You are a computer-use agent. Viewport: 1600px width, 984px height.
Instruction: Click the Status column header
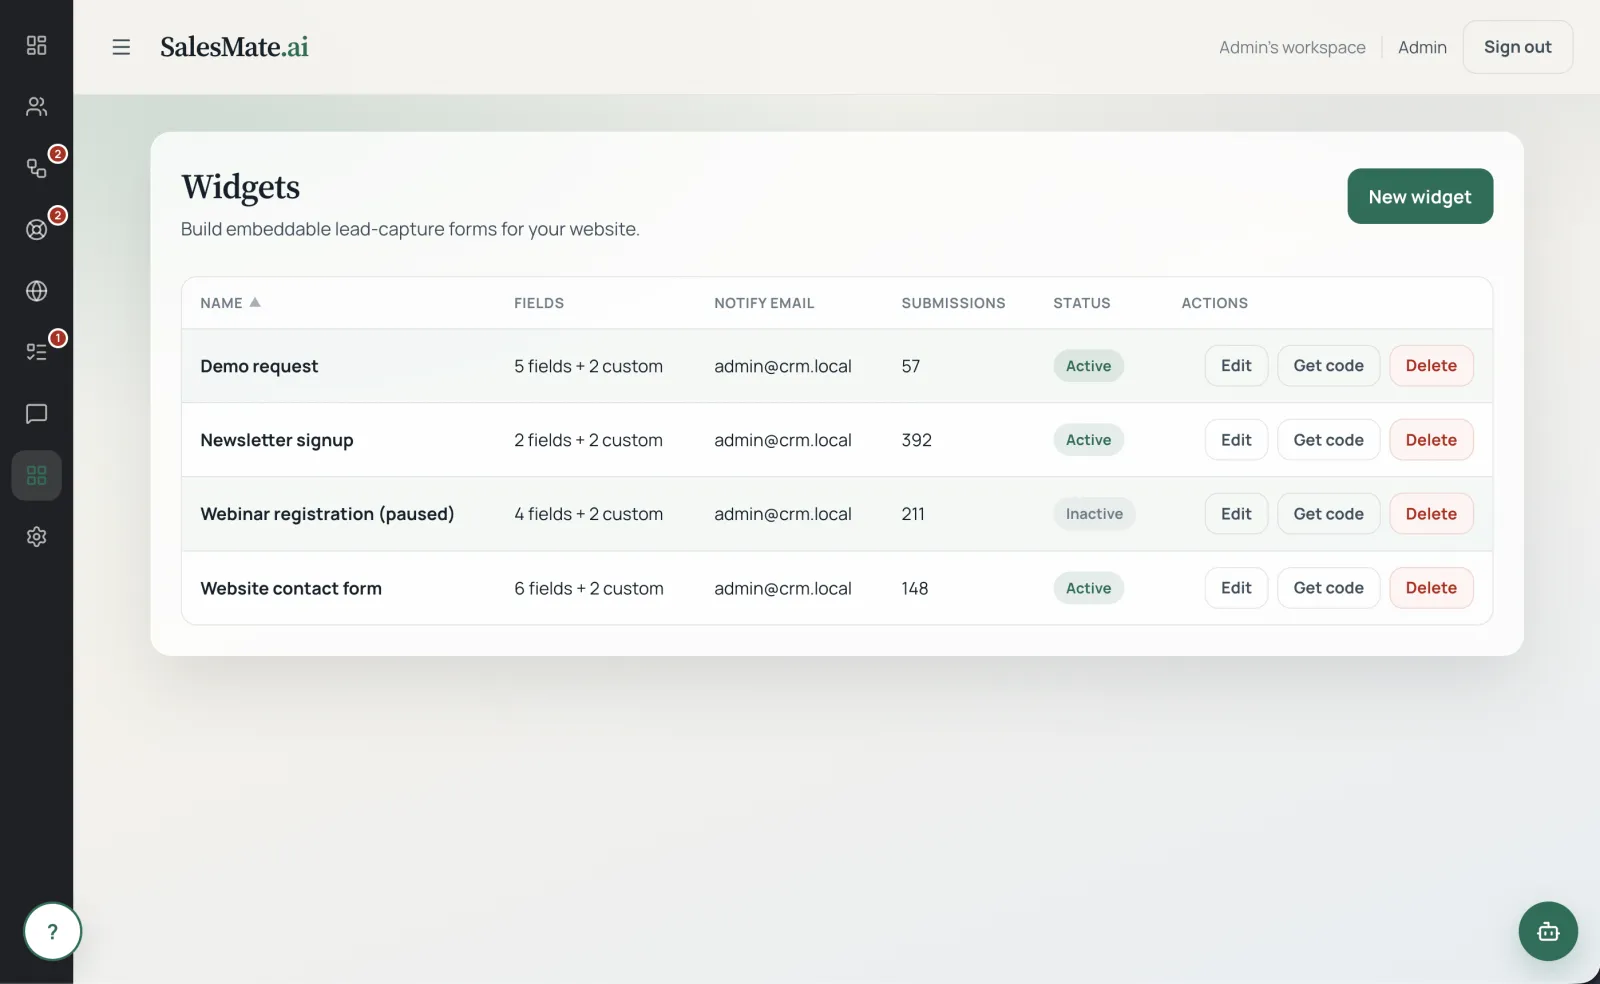1081,303
